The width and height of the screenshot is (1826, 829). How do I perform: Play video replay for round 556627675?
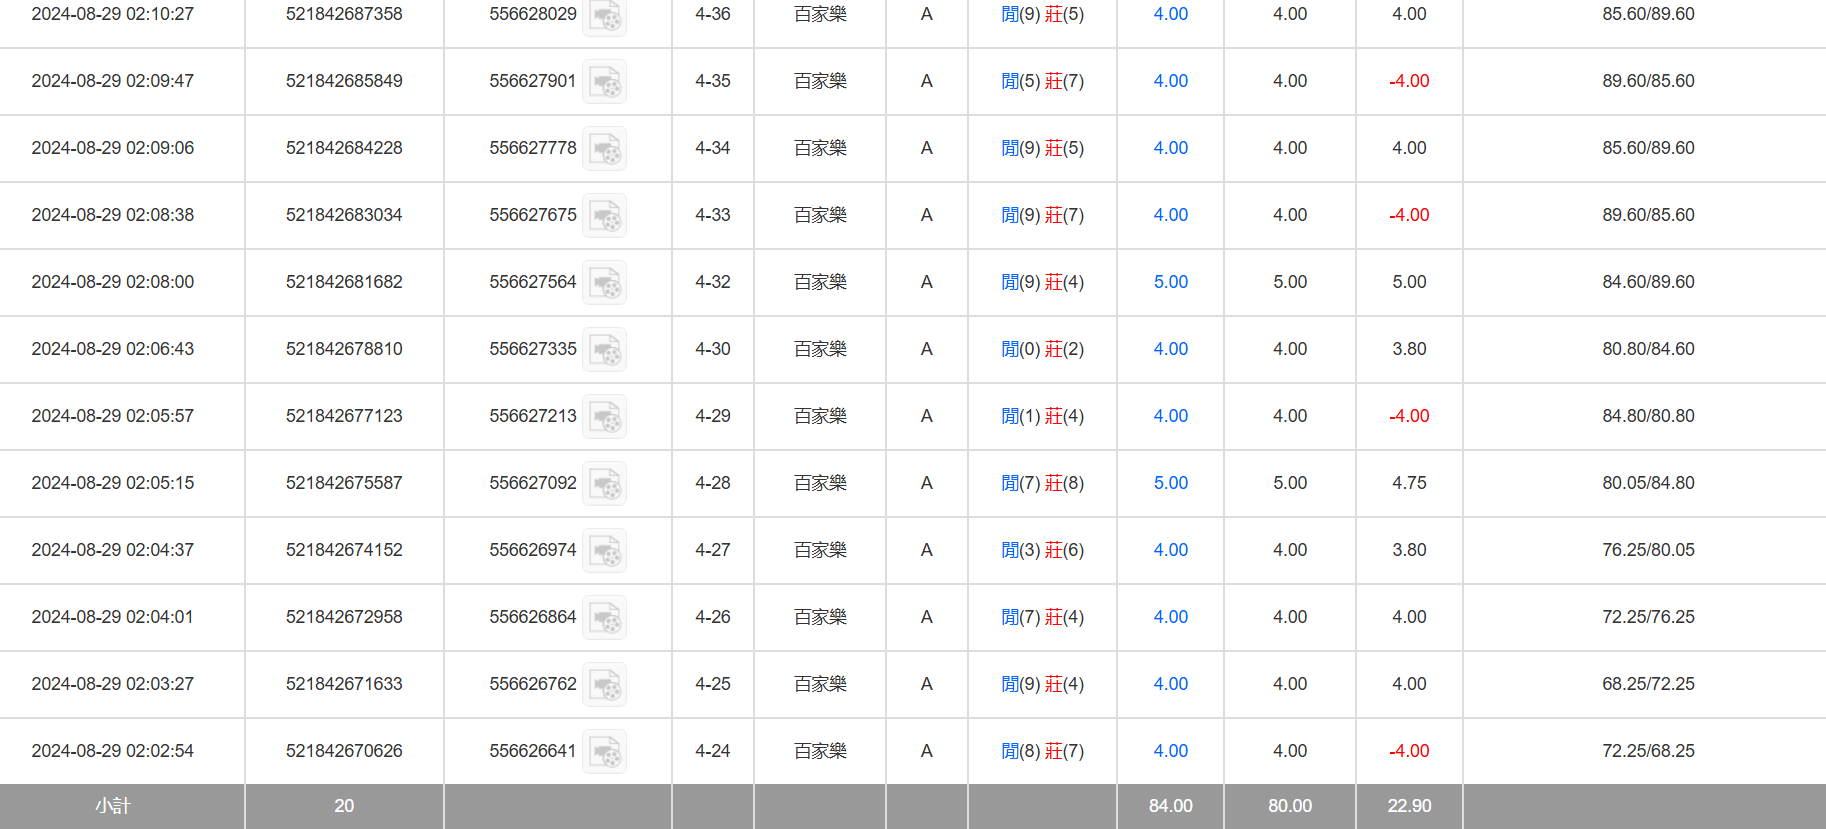(604, 215)
